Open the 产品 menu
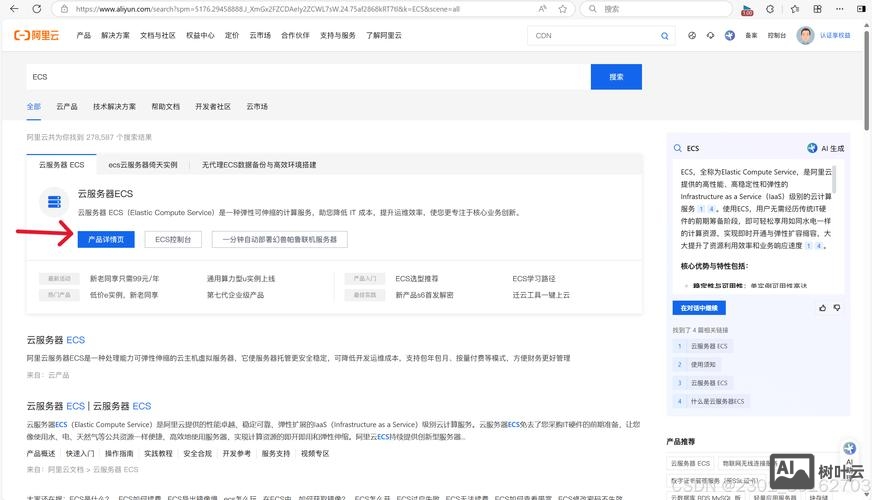Viewport: 872px width, 500px height. 83,35
